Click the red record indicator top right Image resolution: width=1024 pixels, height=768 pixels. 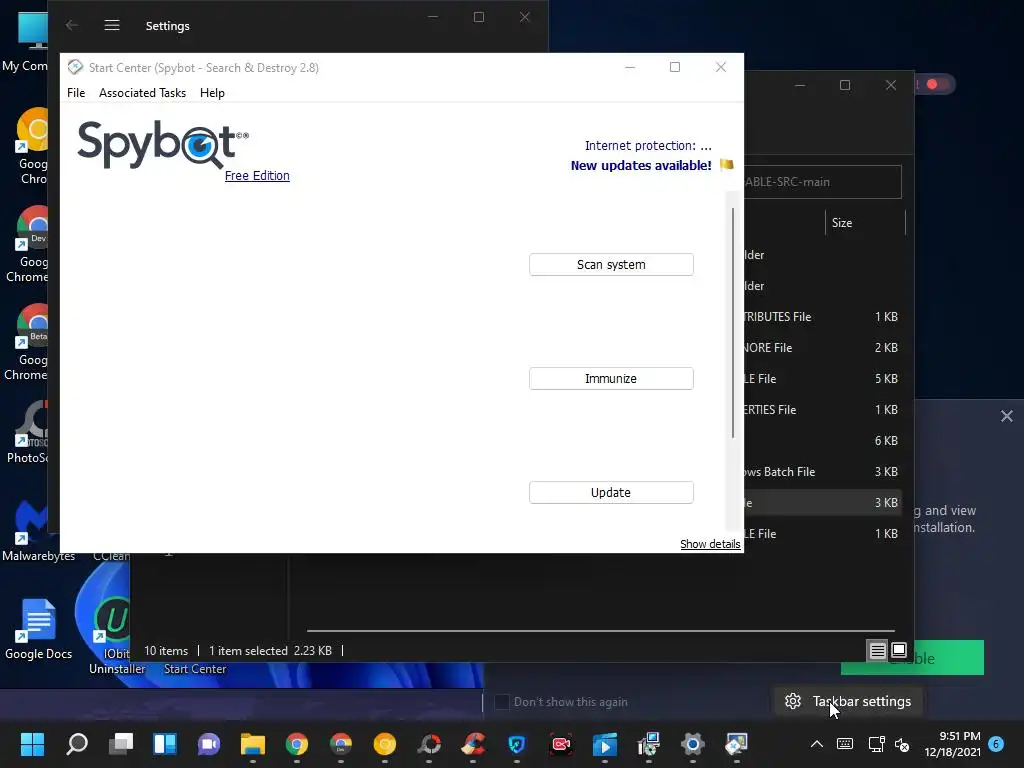(x=933, y=84)
